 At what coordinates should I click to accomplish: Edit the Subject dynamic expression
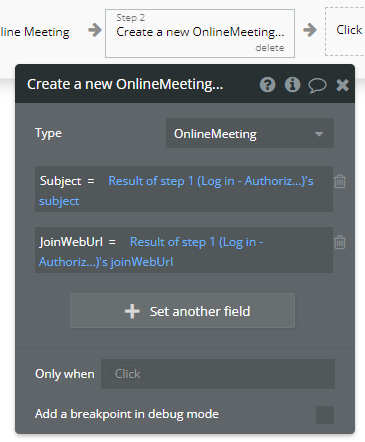tap(176, 191)
